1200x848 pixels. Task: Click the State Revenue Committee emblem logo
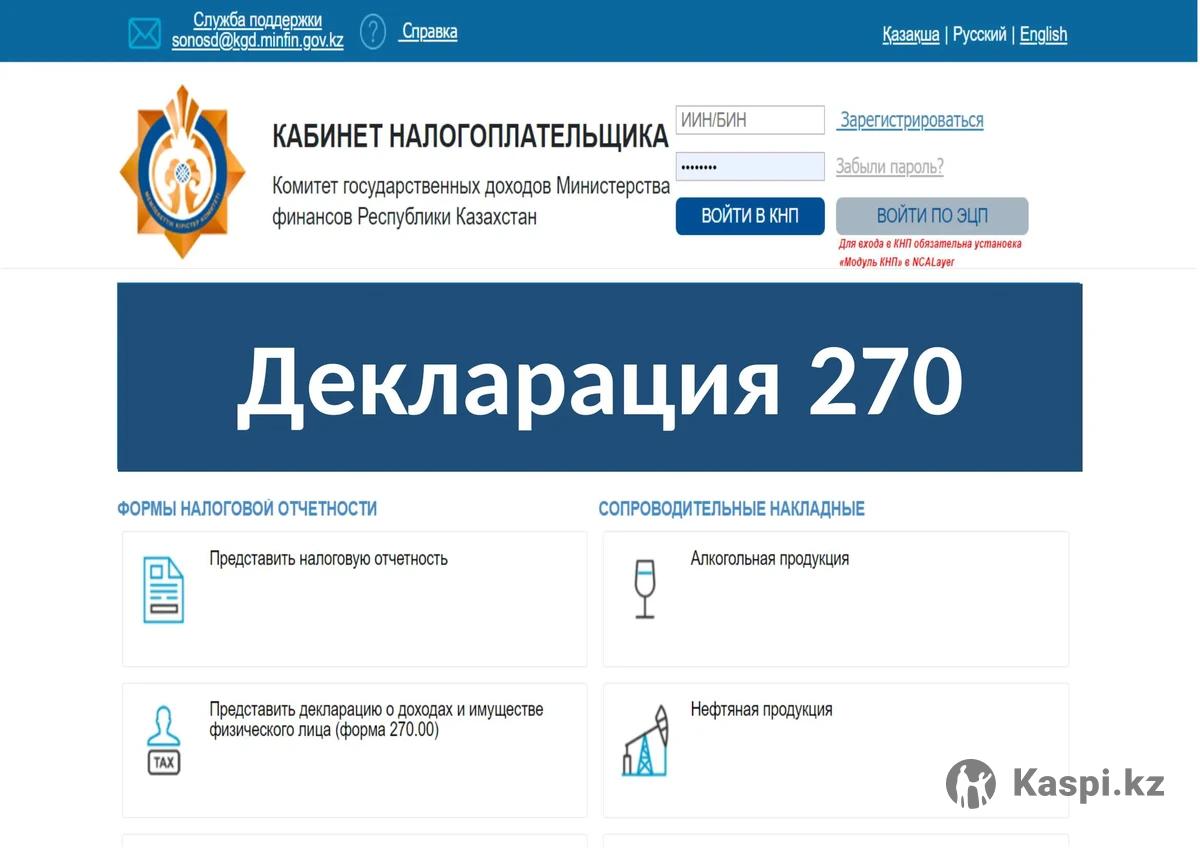point(182,172)
